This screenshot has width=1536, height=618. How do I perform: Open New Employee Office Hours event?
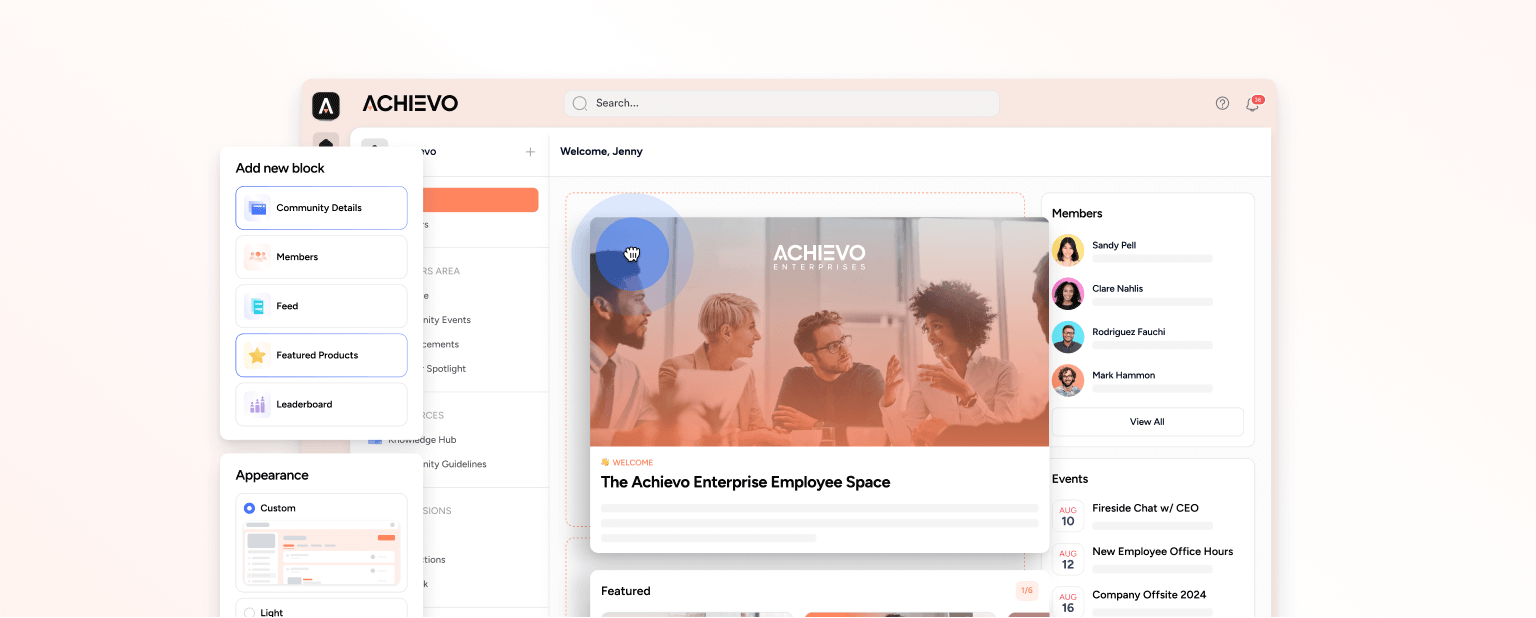click(1163, 552)
